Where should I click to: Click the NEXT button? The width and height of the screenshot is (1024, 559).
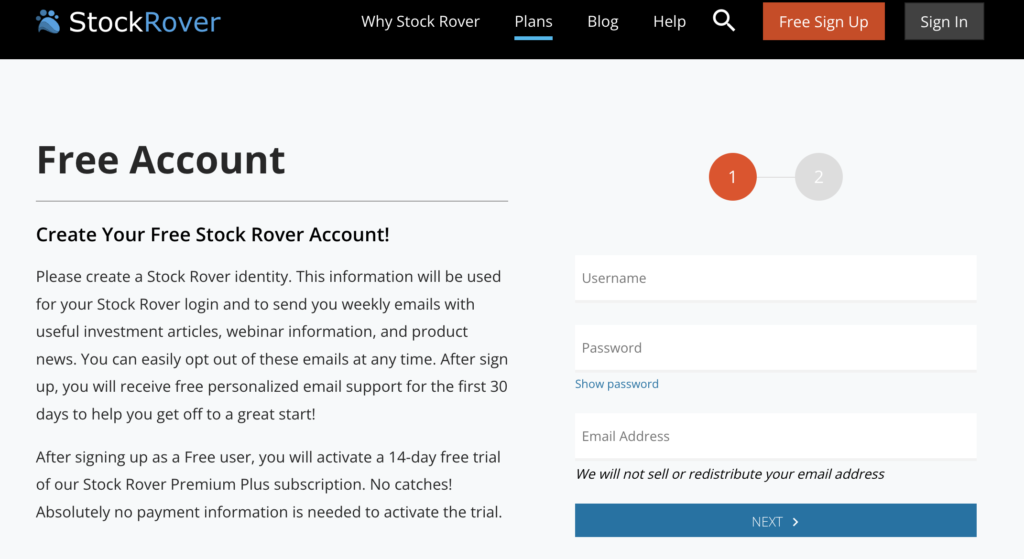point(776,520)
